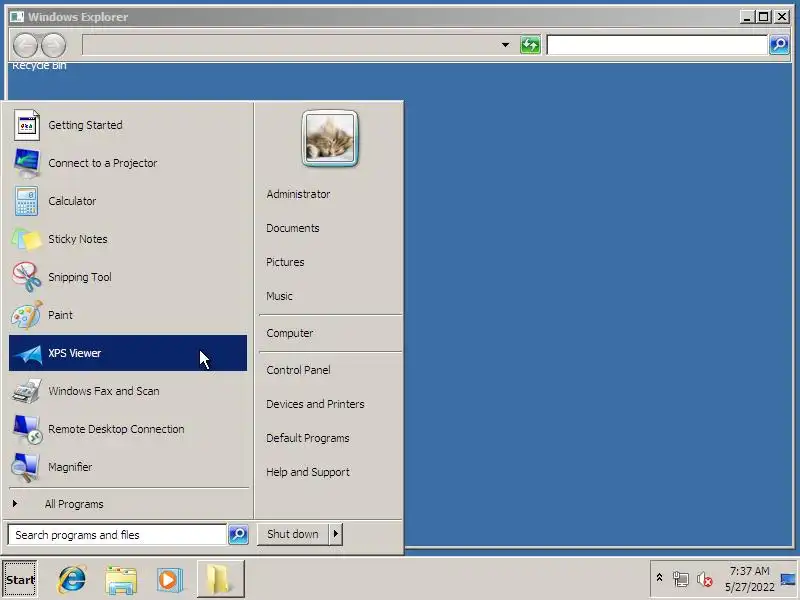The image size is (800, 600).
Task: Launch Snipping Tool
Action: pyautogui.click(x=128, y=277)
